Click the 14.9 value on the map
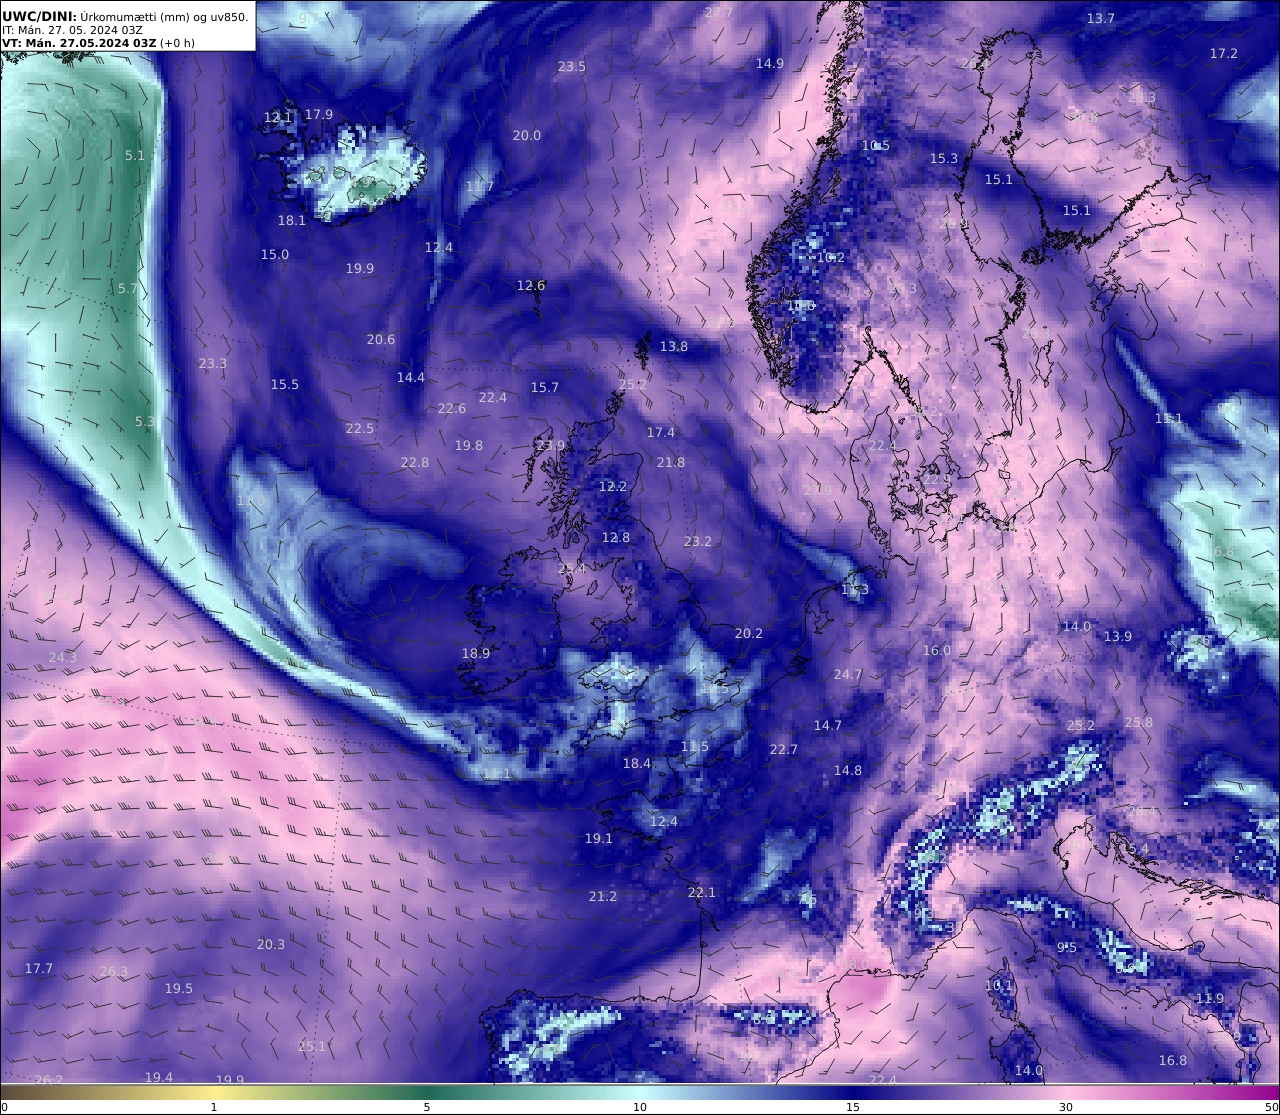This screenshot has height=1115, width=1280. point(770,63)
